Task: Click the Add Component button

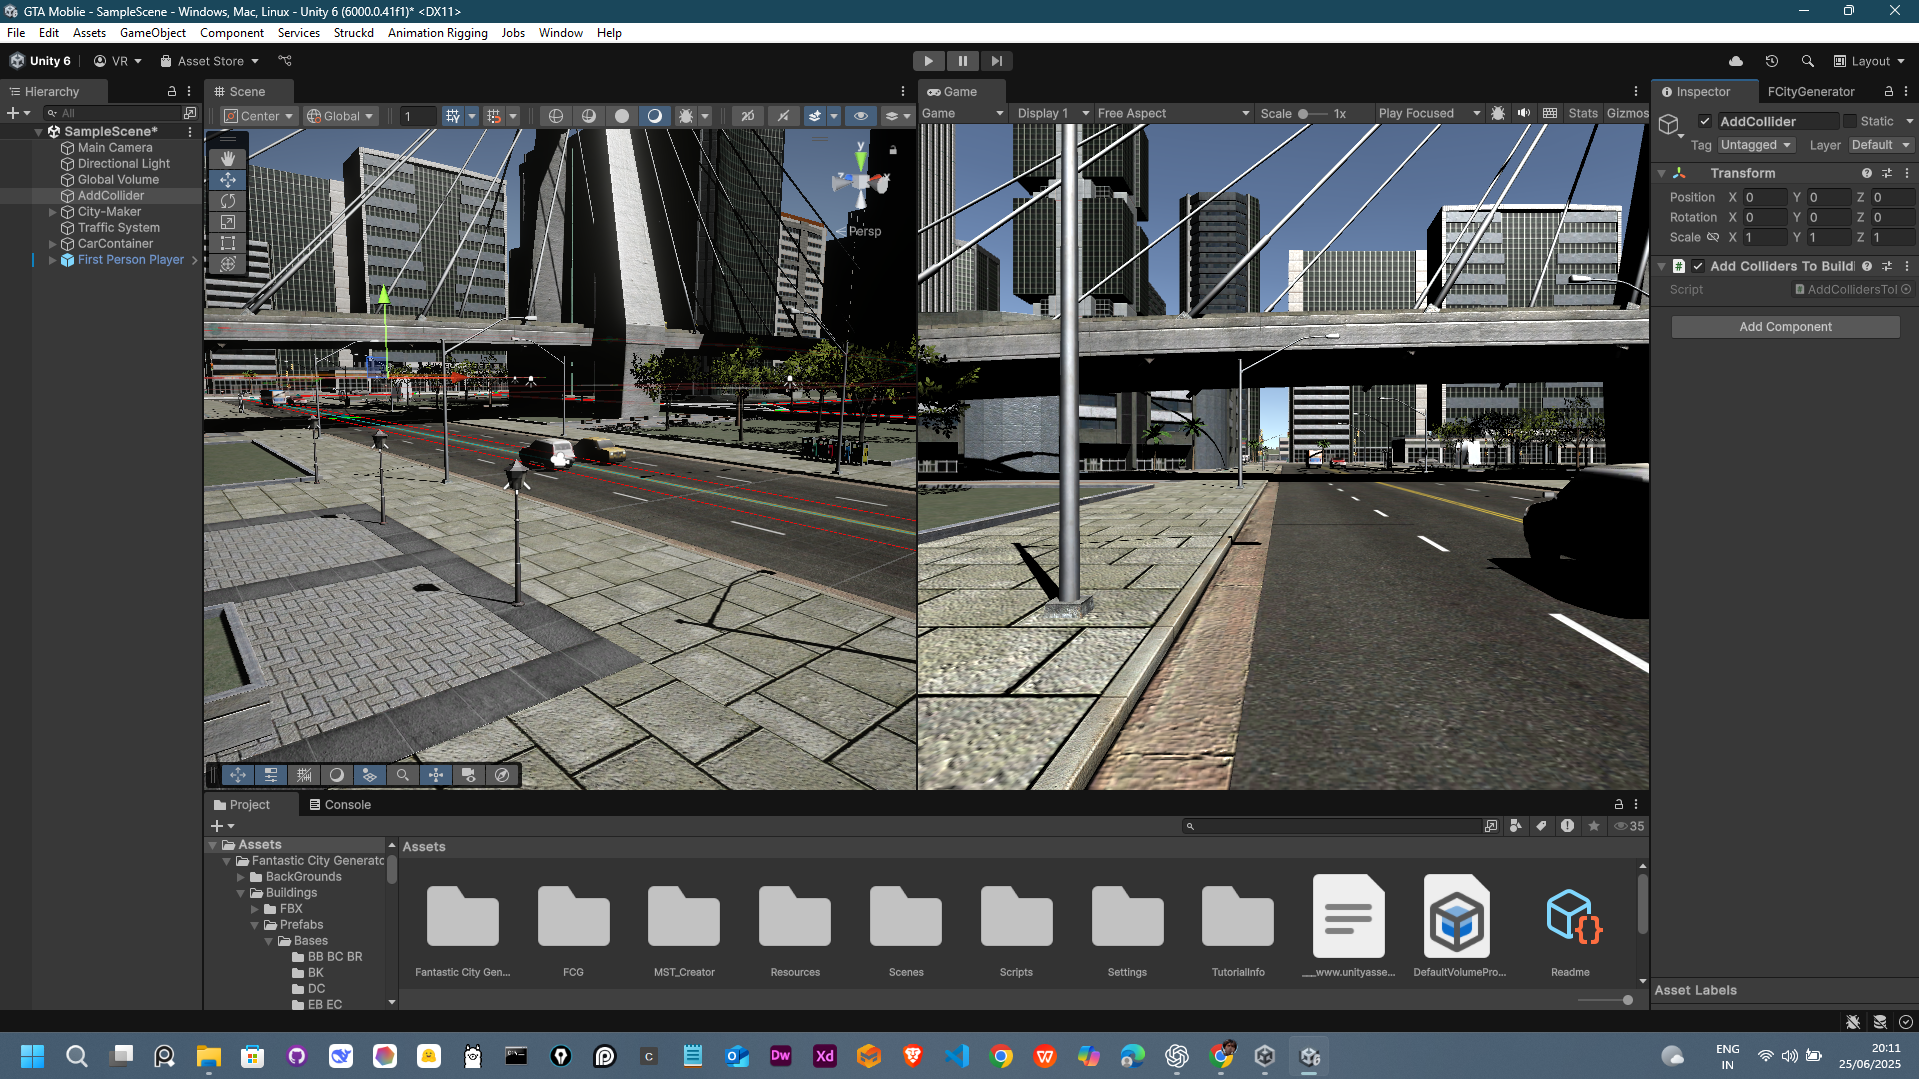Action: pos(1785,327)
